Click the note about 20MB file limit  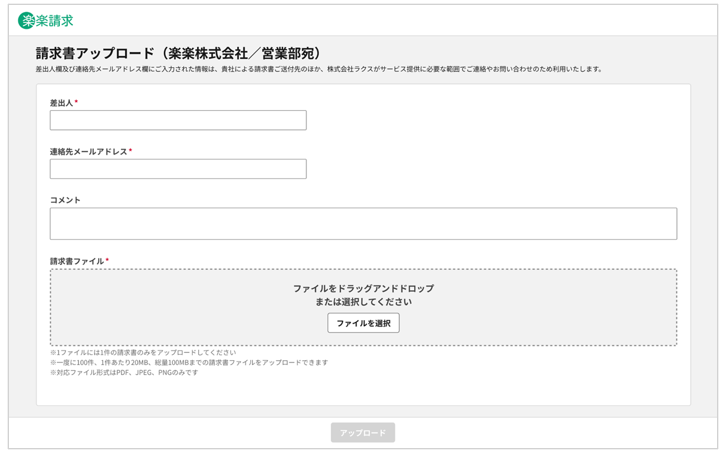188,363
